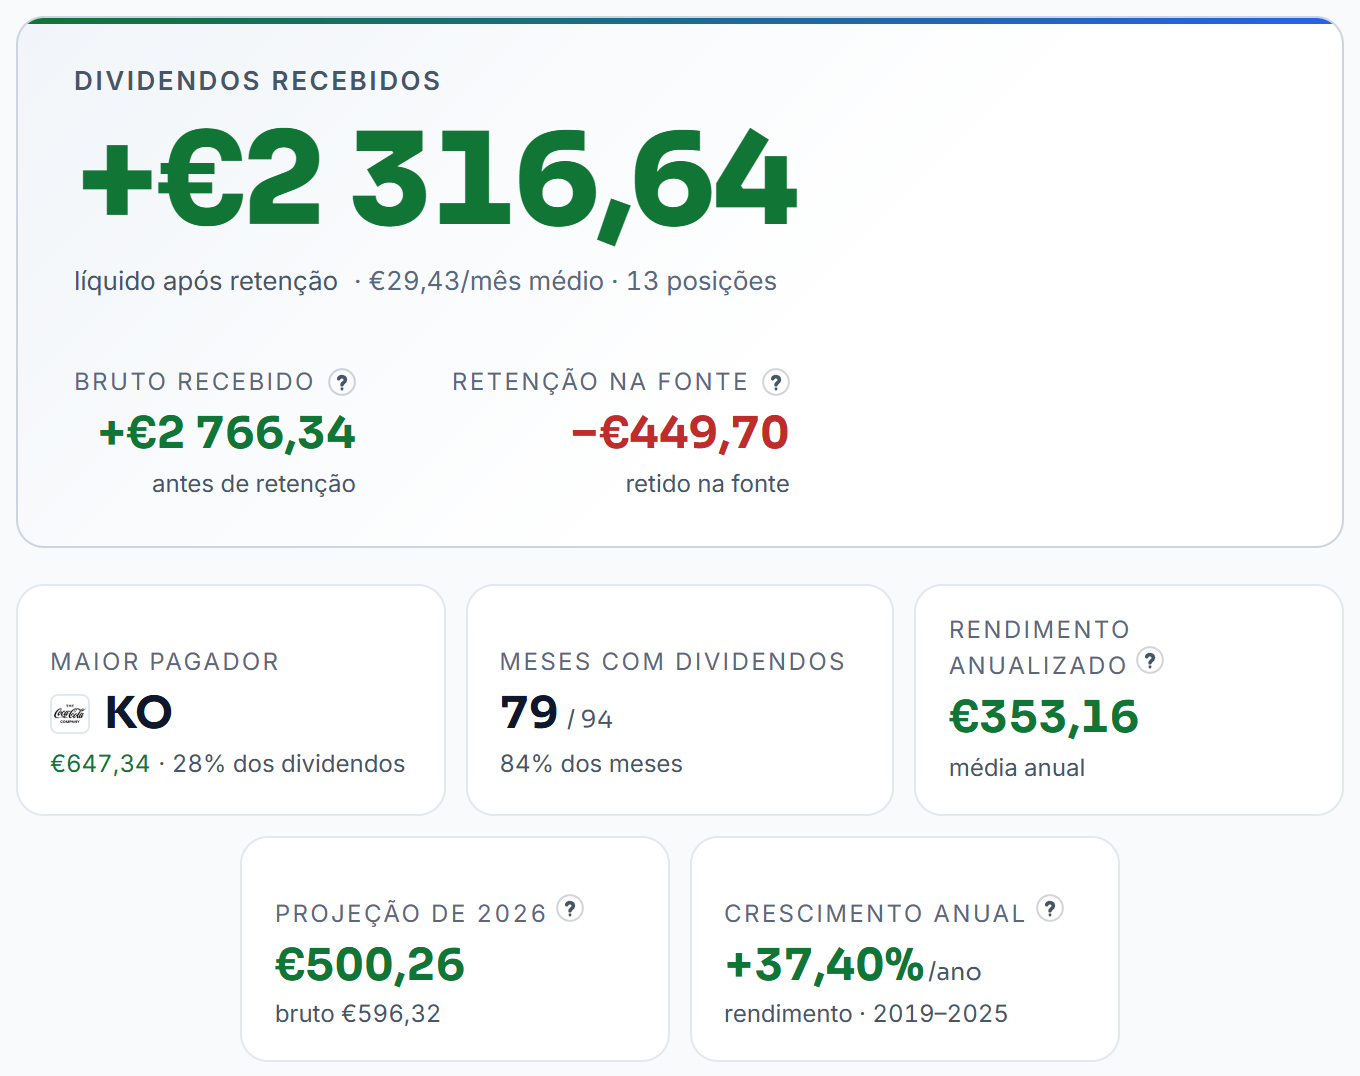Click the '84% dos meses' text
The width and height of the screenshot is (1360, 1076).
pos(591,764)
